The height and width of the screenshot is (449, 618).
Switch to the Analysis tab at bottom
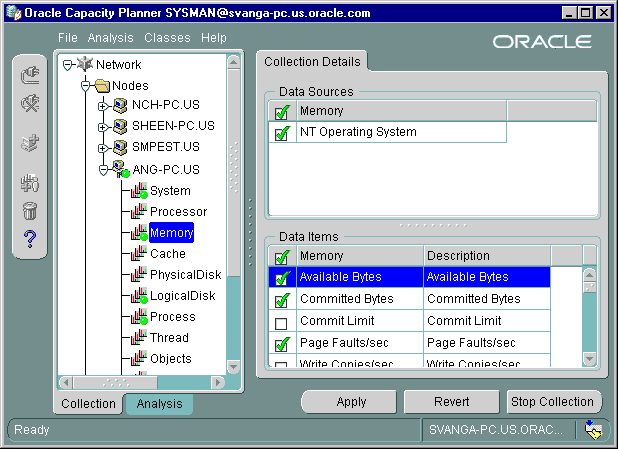(159, 404)
